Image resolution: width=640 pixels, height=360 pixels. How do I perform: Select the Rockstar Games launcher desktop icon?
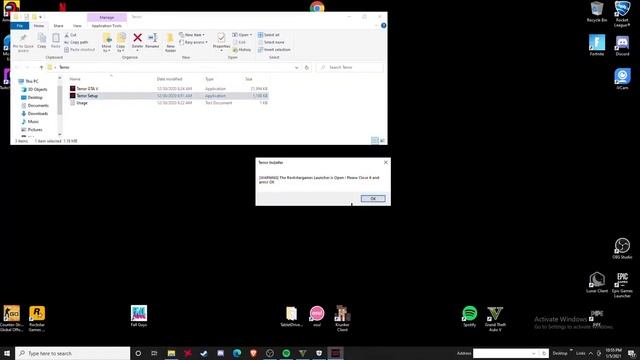[37, 318]
